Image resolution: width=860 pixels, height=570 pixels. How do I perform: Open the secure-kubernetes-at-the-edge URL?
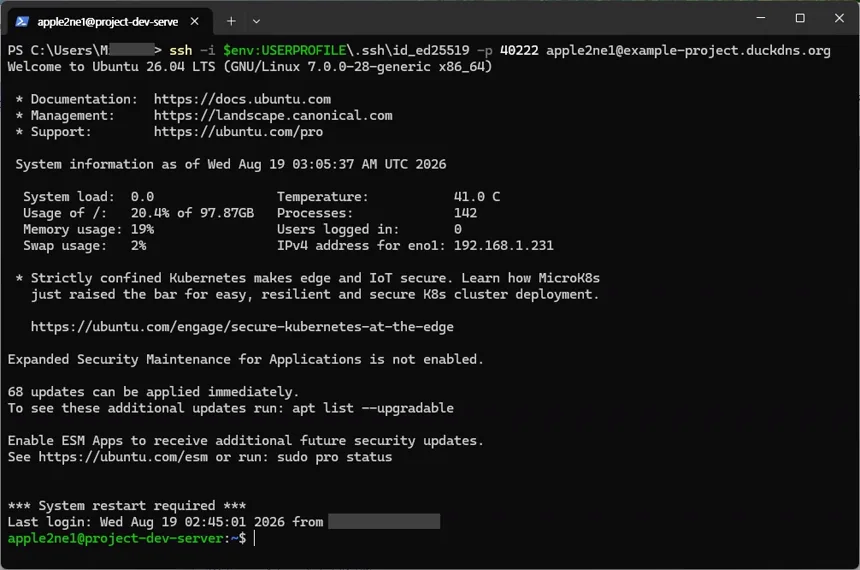(242, 327)
